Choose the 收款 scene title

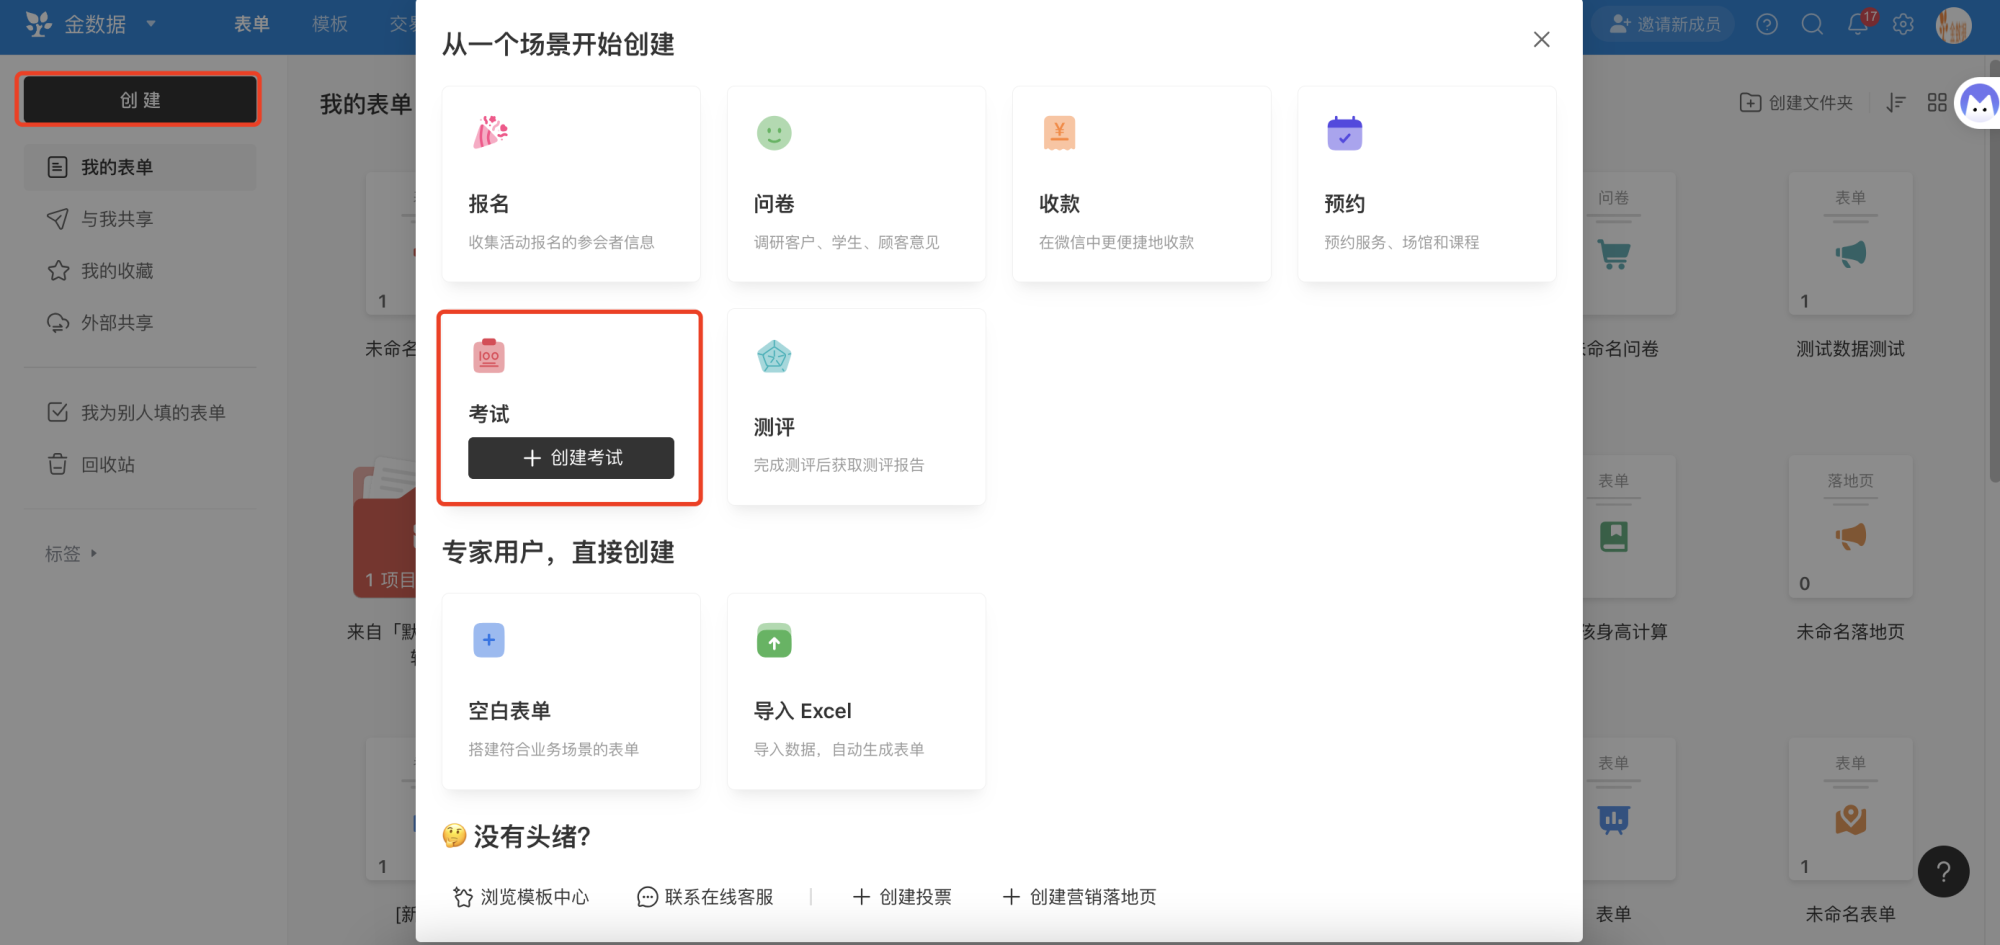1059,204
